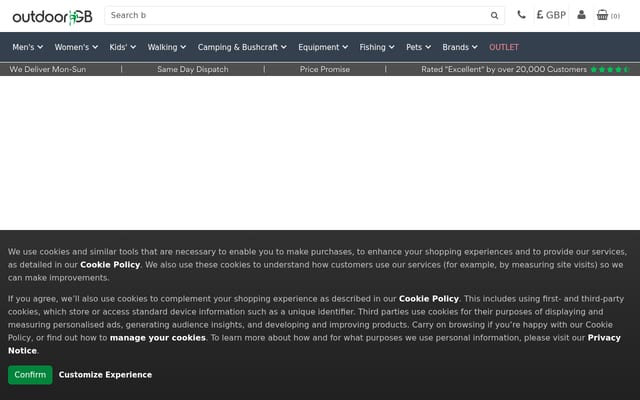This screenshot has height=400, width=640.
Task: Expand the Equipment menu
Action: (x=323, y=47)
